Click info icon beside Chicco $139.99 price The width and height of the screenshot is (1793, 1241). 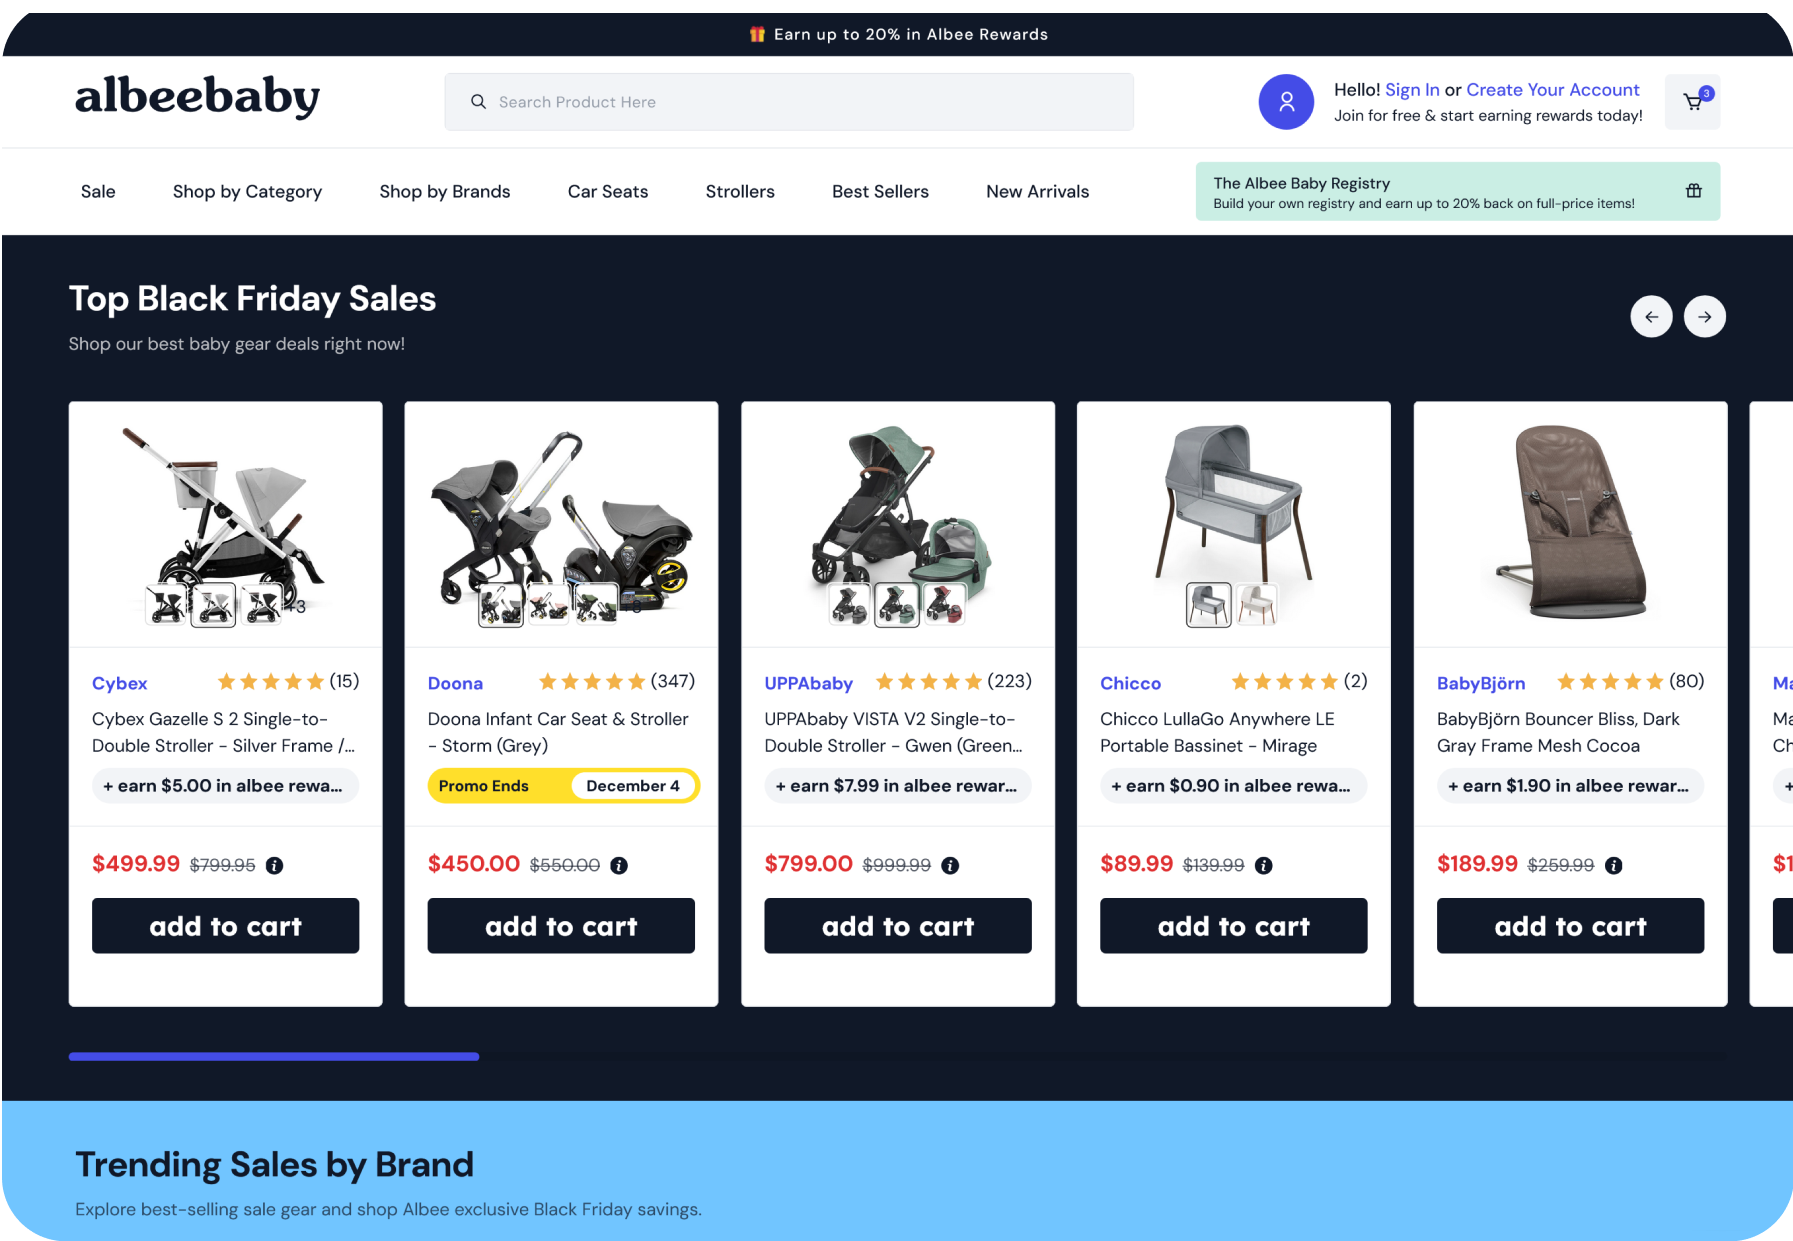(x=1264, y=866)
